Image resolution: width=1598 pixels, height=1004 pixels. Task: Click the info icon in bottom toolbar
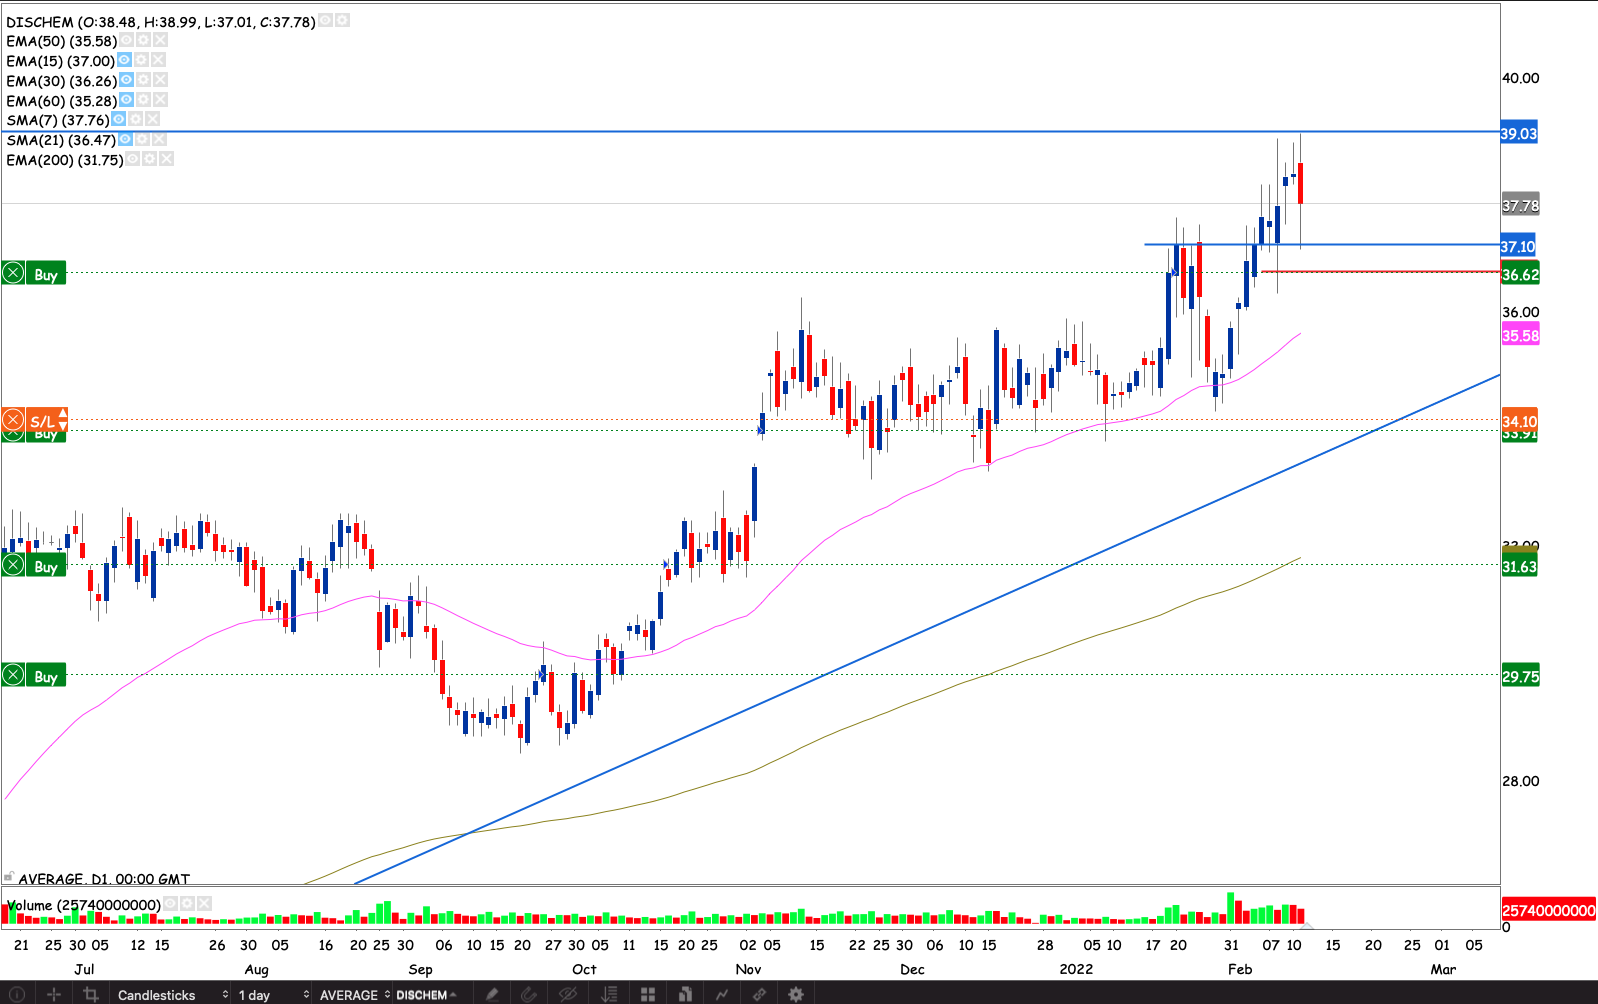tap(16, 995)
